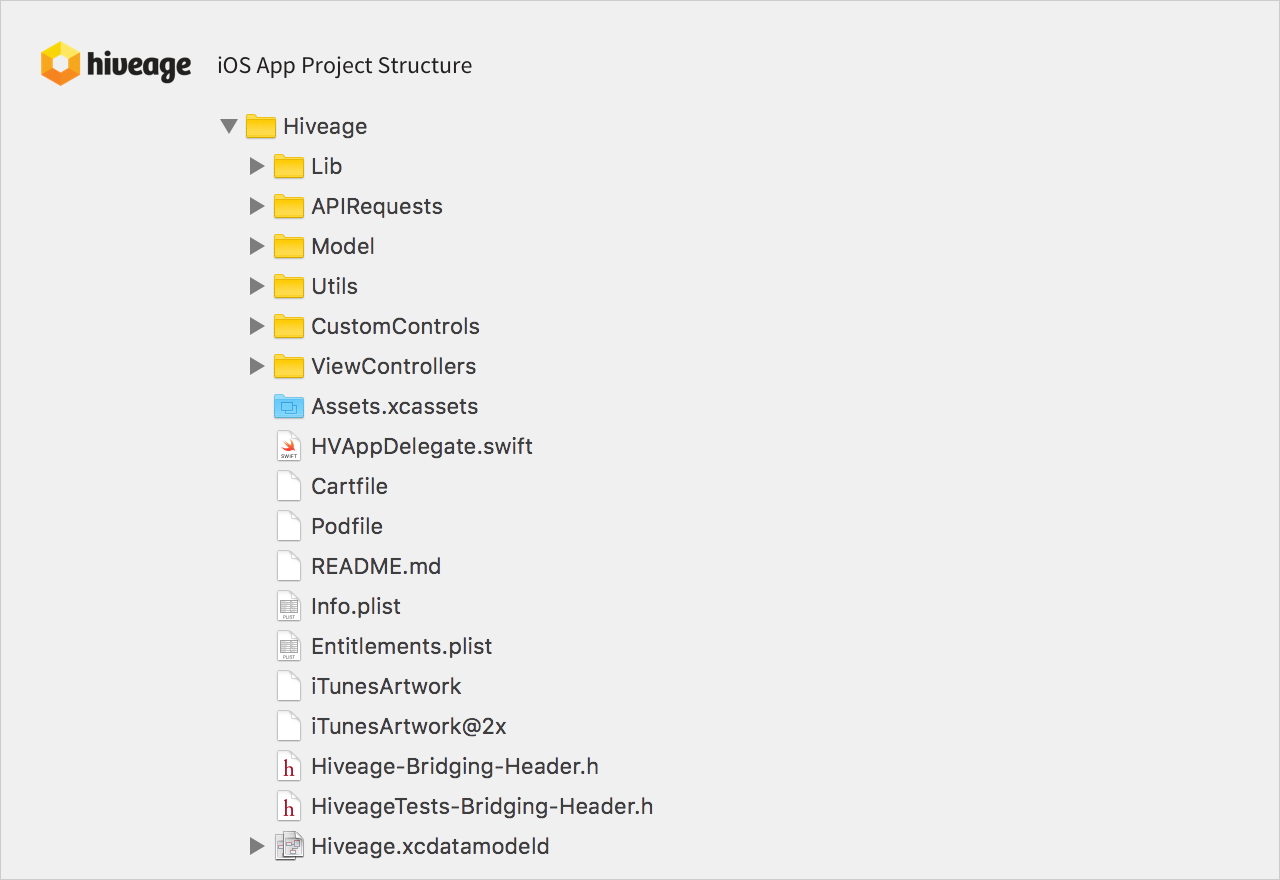Expand the Lib folder disclosure triangle
The width and height of the screenshot is (1280, 880).
257,166
